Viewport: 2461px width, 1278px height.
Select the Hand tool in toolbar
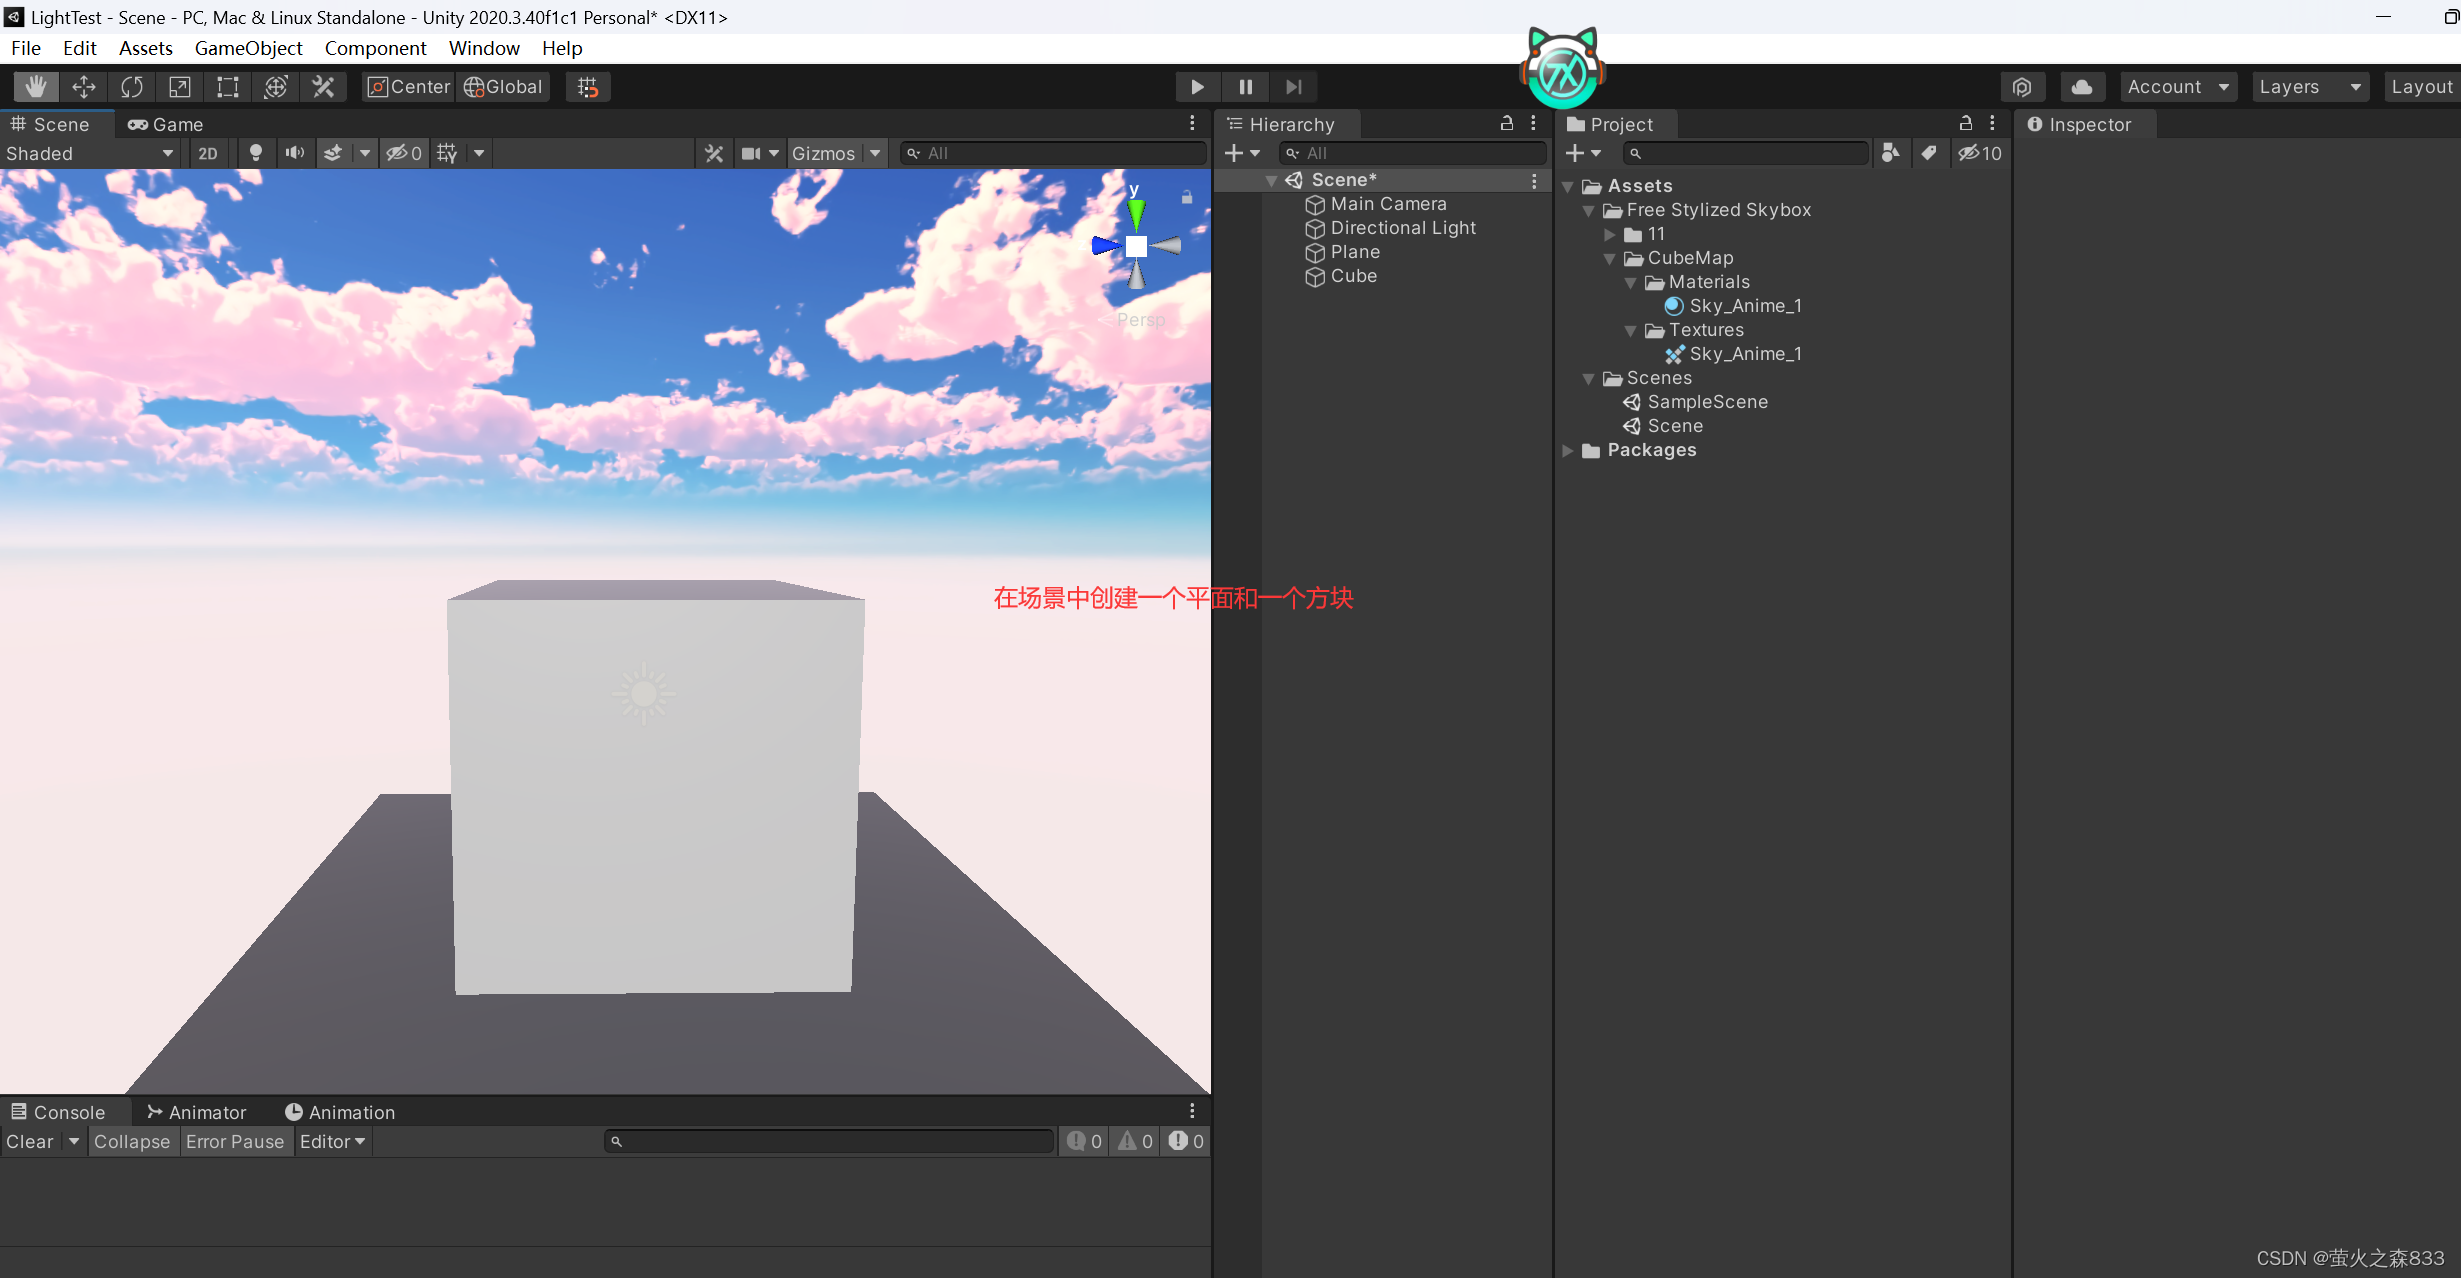pyautogui.click(x=36, y=86)
